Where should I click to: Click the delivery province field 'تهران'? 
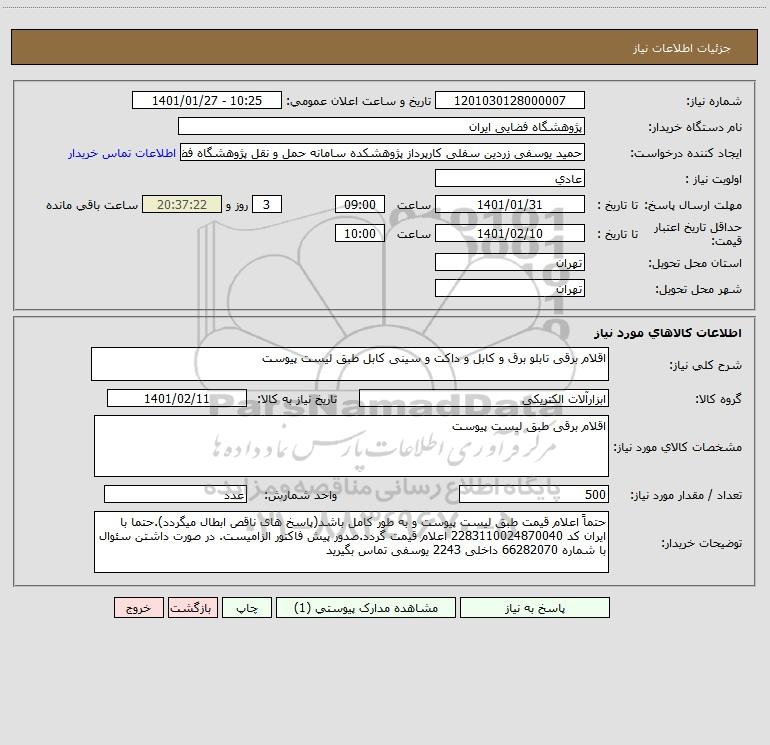(510, 262)
